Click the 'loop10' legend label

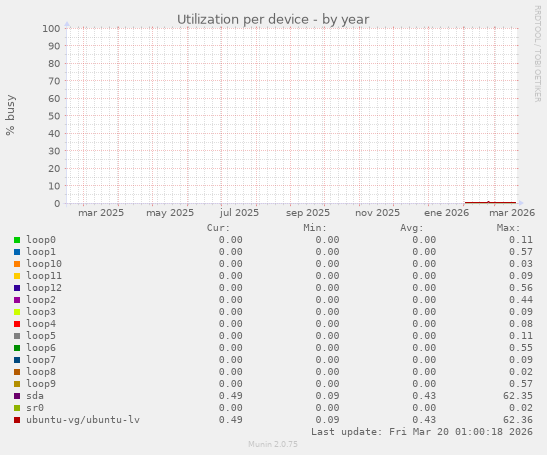(44, 264)
